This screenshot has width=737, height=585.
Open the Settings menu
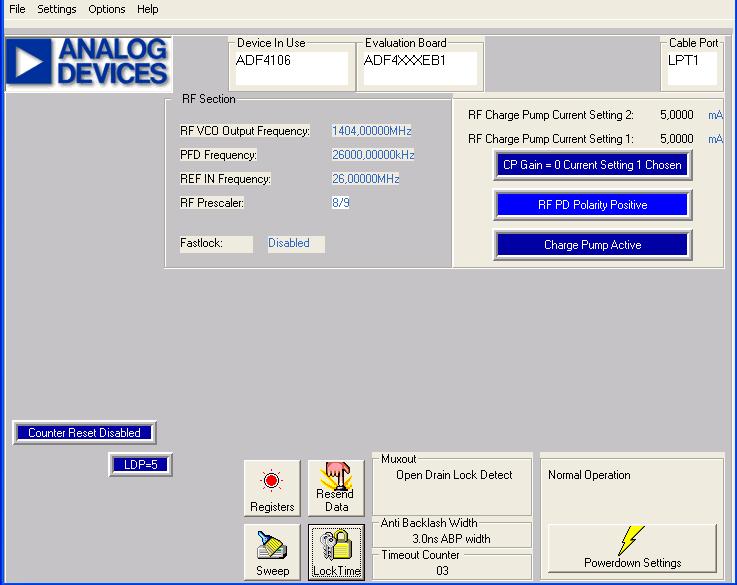[x=56, y=9]
